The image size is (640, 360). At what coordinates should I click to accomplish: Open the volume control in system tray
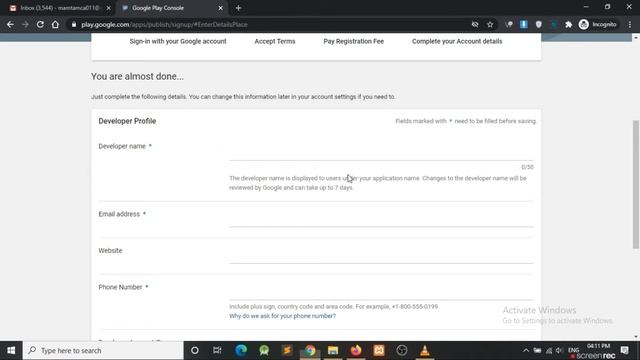pos(560,350)
